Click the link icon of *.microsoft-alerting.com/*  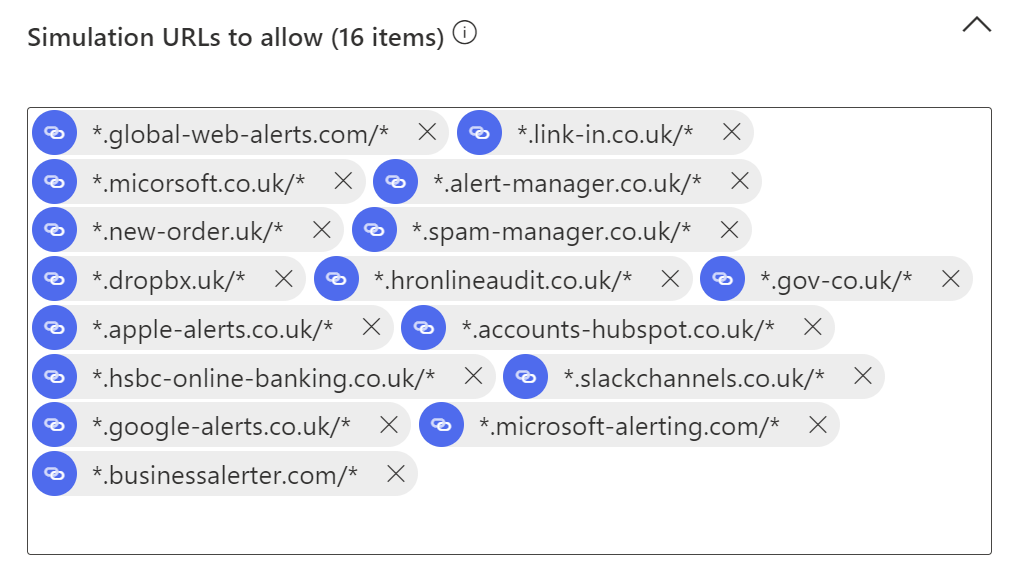tap(441, 425)
